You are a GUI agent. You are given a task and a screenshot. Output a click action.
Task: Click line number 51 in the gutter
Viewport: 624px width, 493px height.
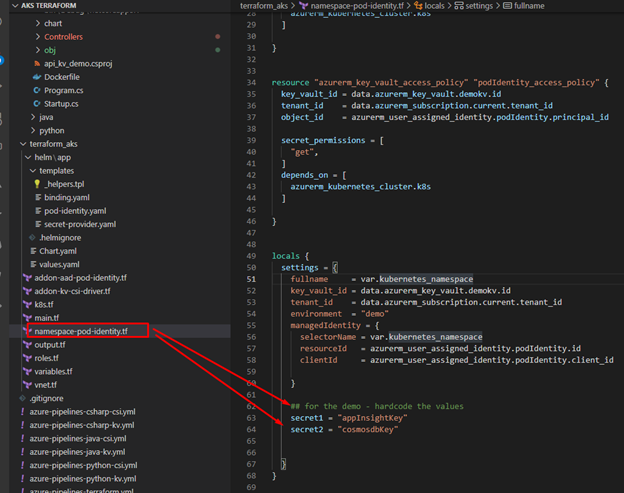(251, 279)
